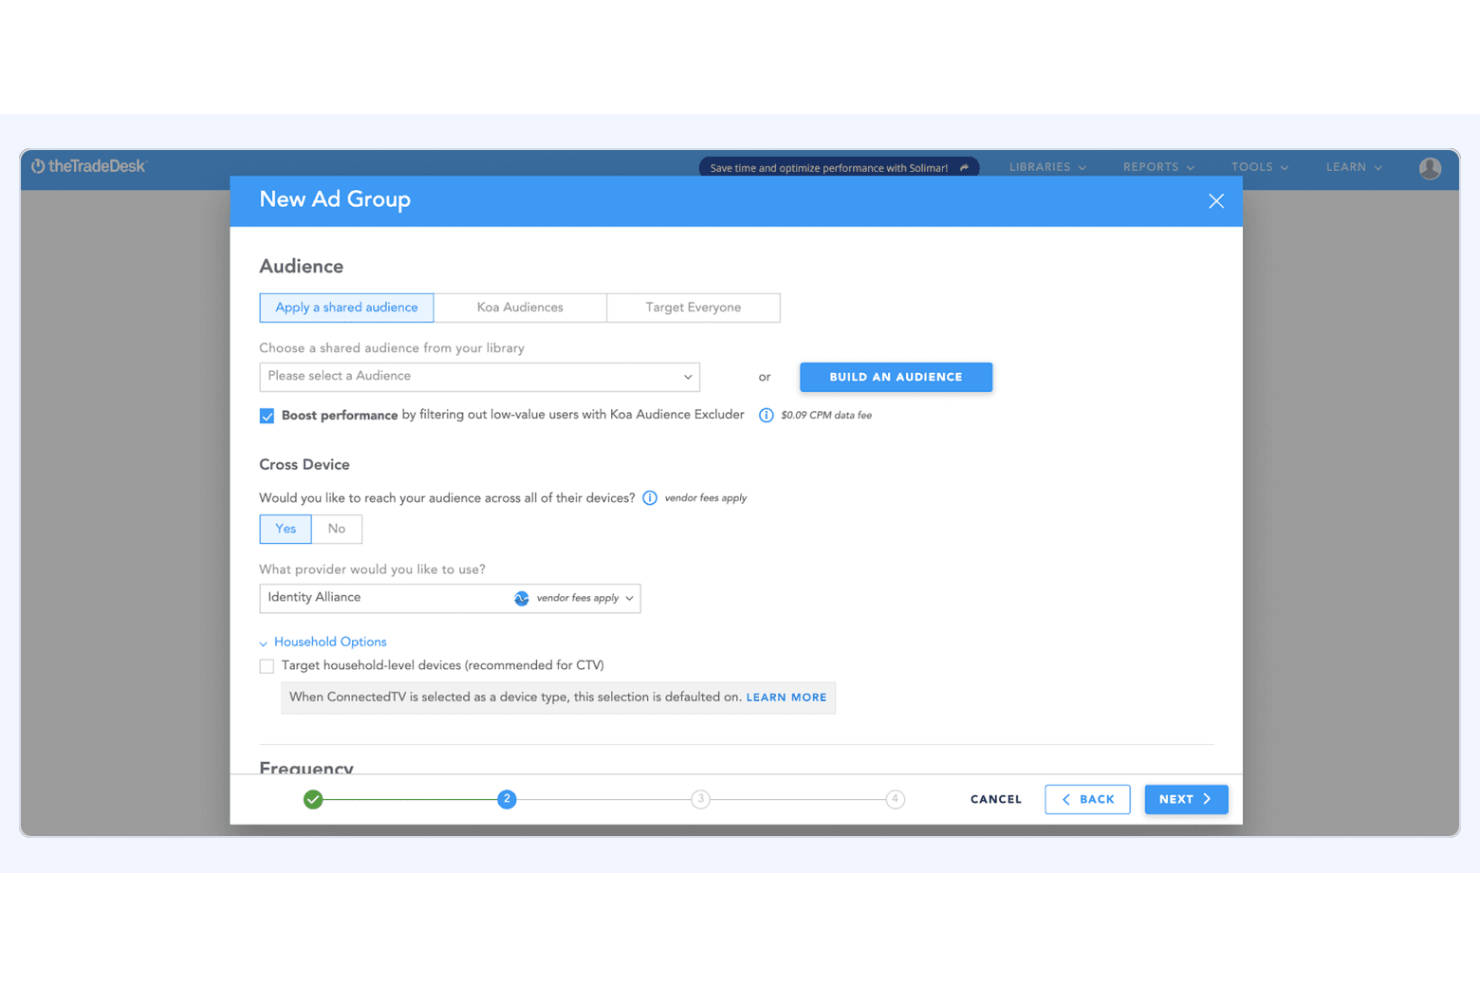Click share arrow in Solimar banner
The height and width of the screenshot is (987, 1480).
(964, 168)
